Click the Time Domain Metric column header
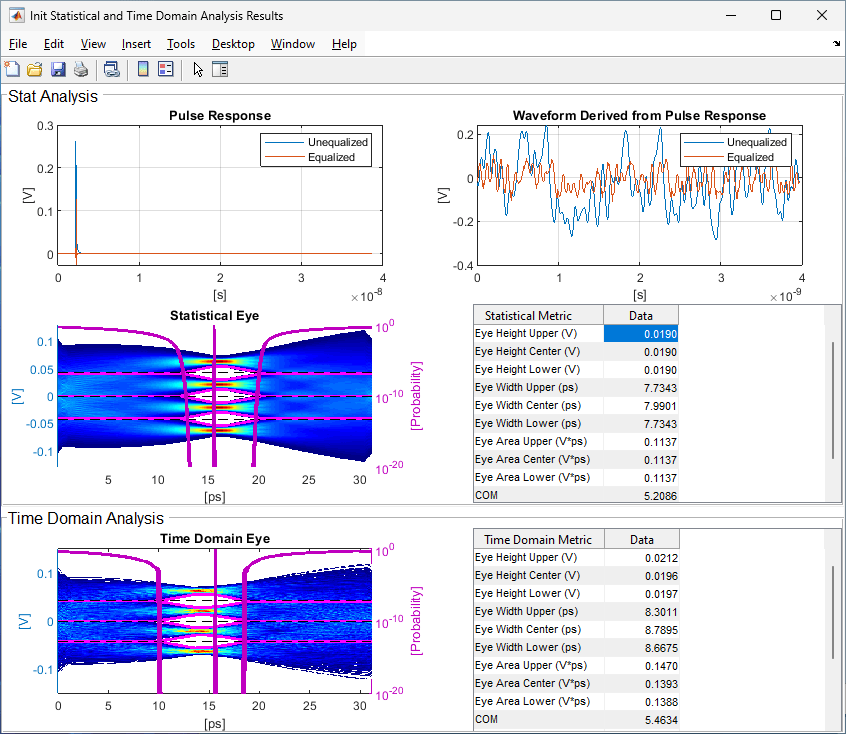 538,539
